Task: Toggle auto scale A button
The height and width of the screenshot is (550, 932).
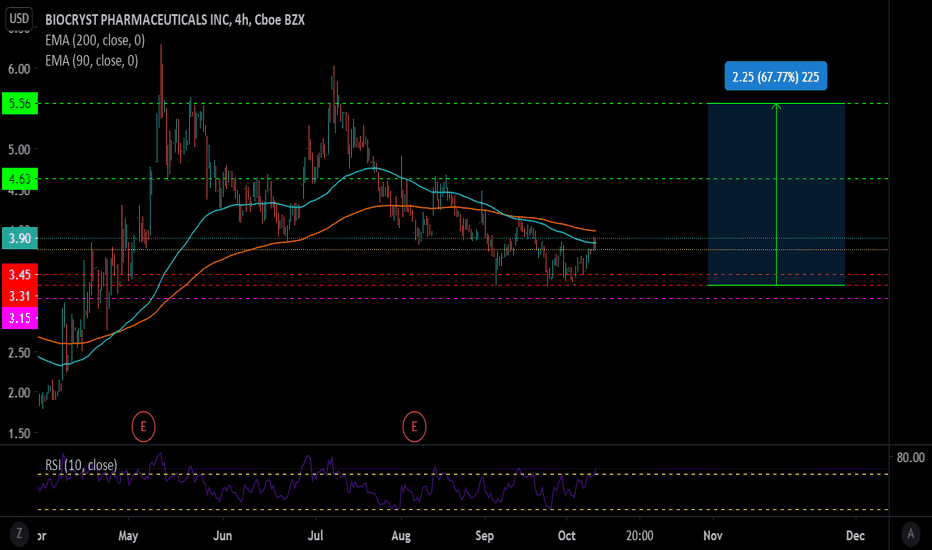Action: [911, 533]
